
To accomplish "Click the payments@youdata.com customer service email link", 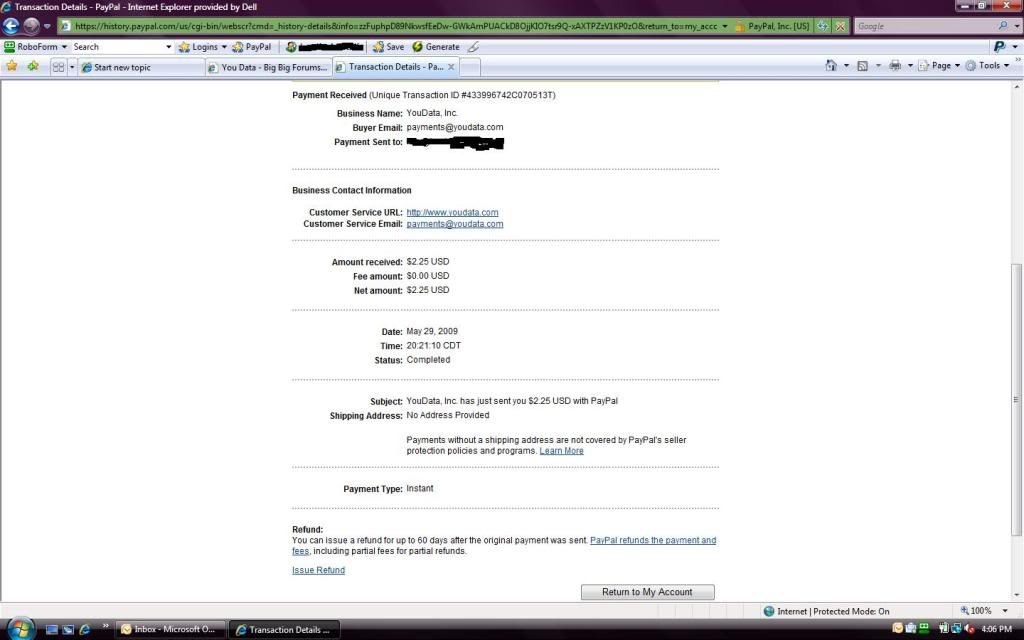I will (x=455, y=224).
